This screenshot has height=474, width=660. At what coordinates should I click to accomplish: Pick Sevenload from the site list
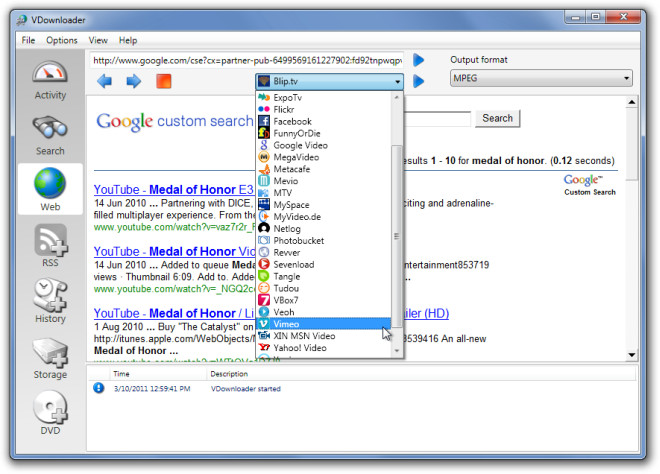pos(324,264)
